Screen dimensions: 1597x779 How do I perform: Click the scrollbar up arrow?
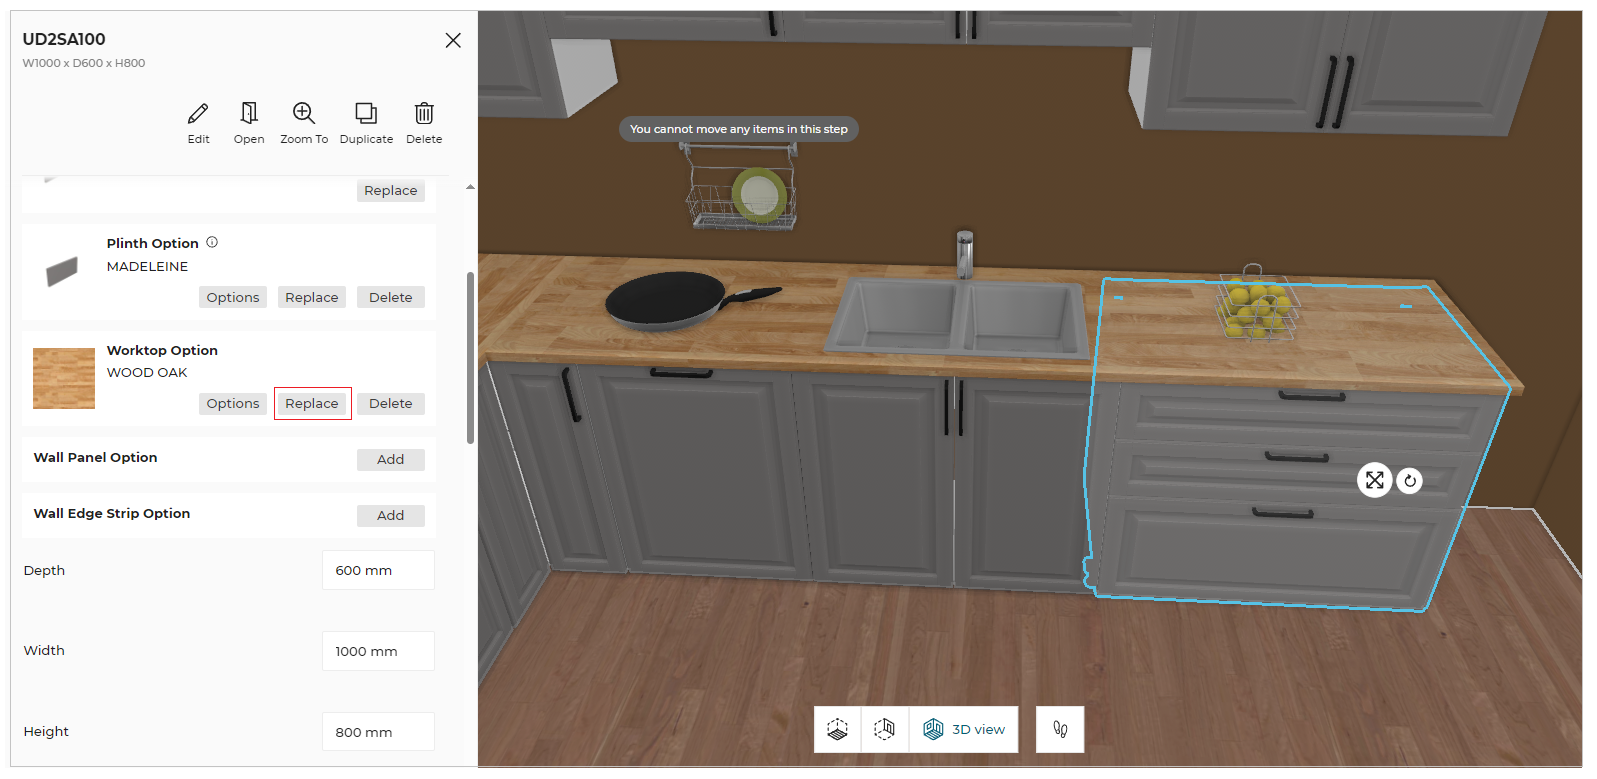pos(470,187)
